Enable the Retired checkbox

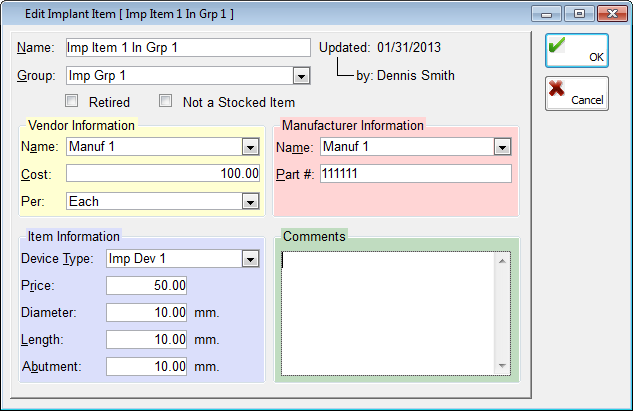click(72, 101)
